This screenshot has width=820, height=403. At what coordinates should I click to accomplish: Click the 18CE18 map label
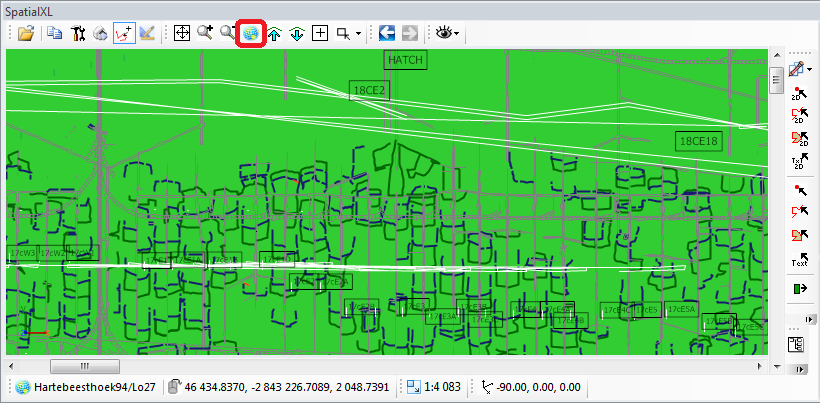coord(699,141)
